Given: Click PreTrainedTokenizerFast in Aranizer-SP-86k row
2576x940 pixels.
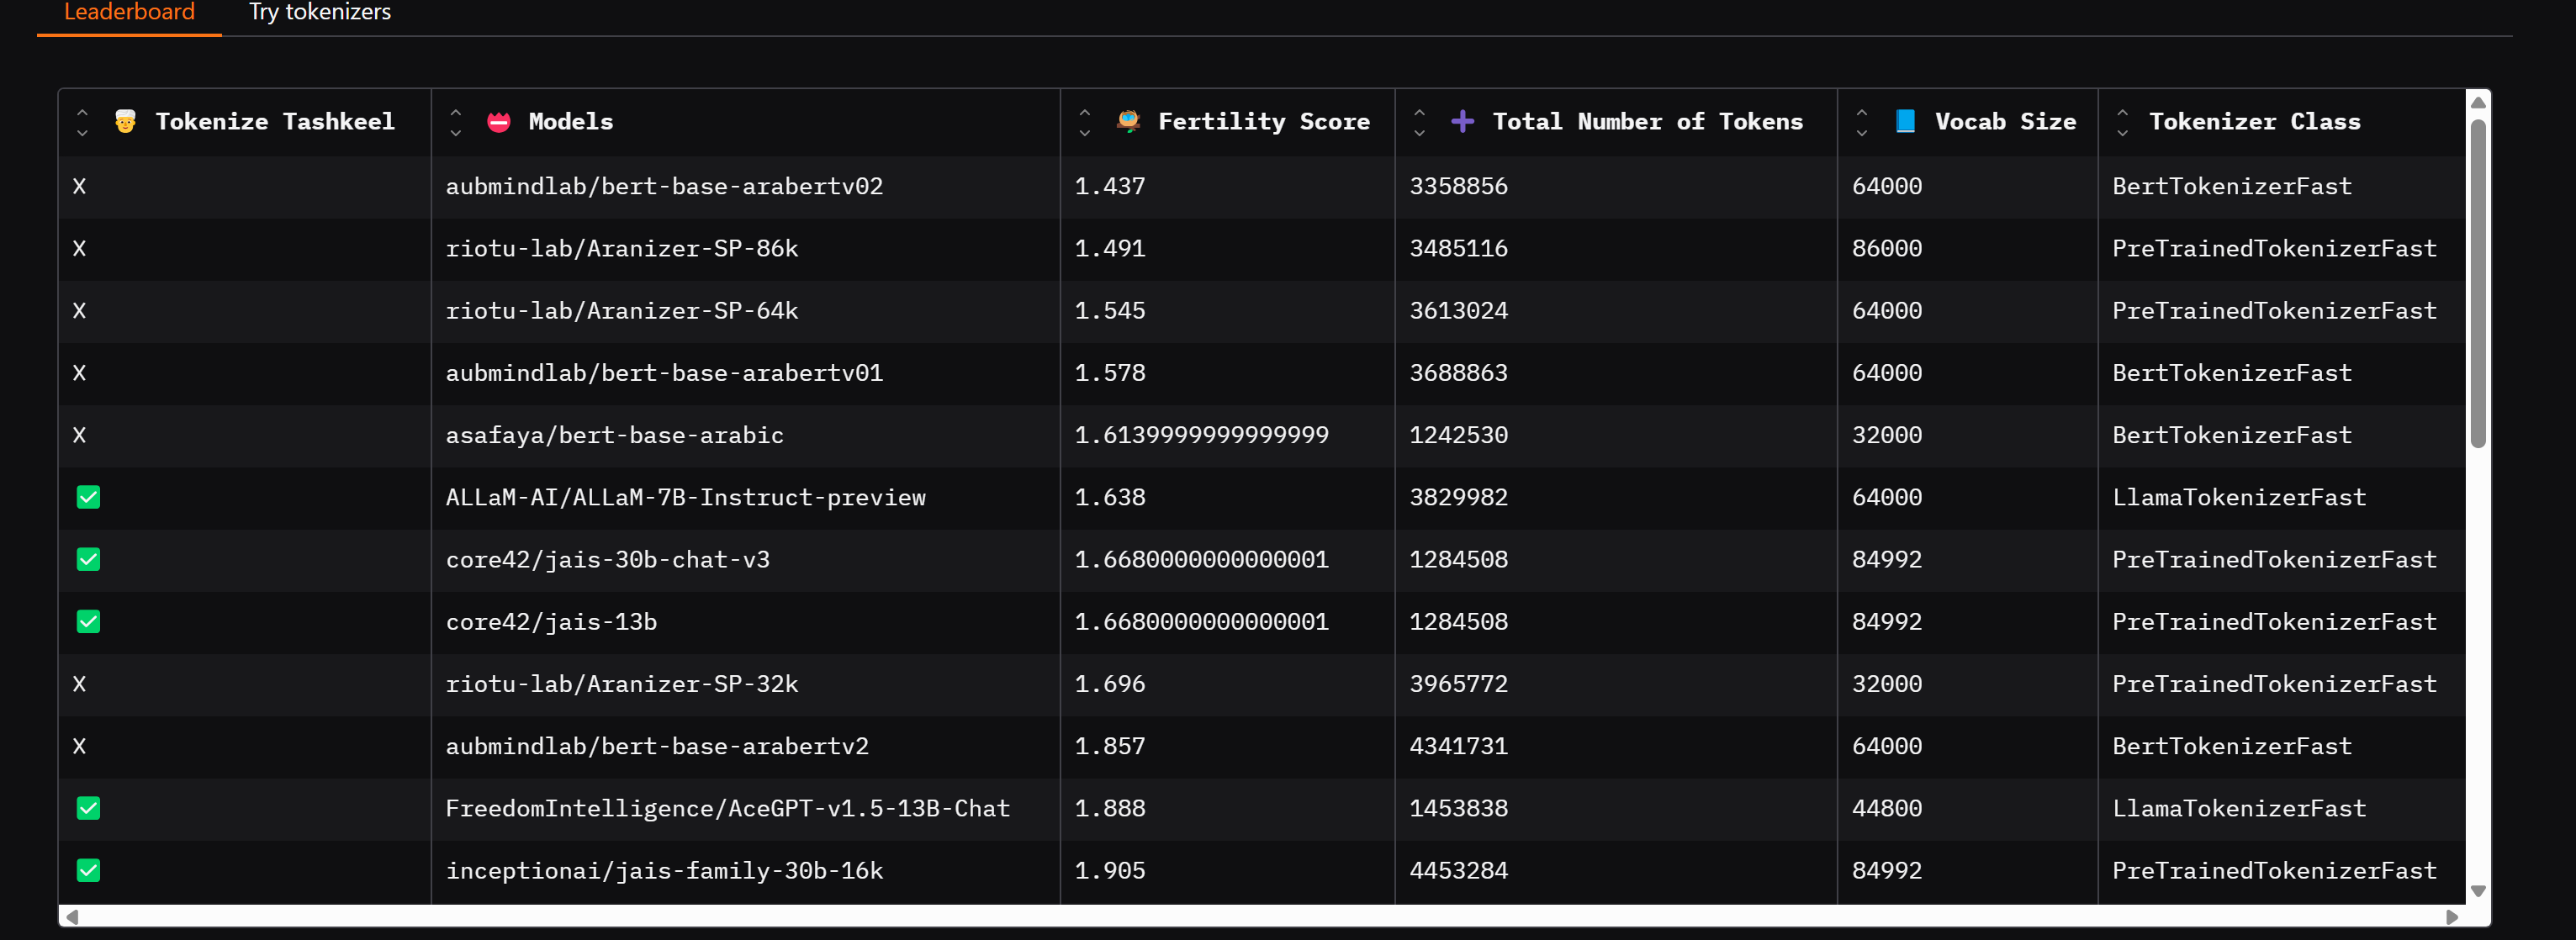Looking at the screenshot, I should (2274, 248).
